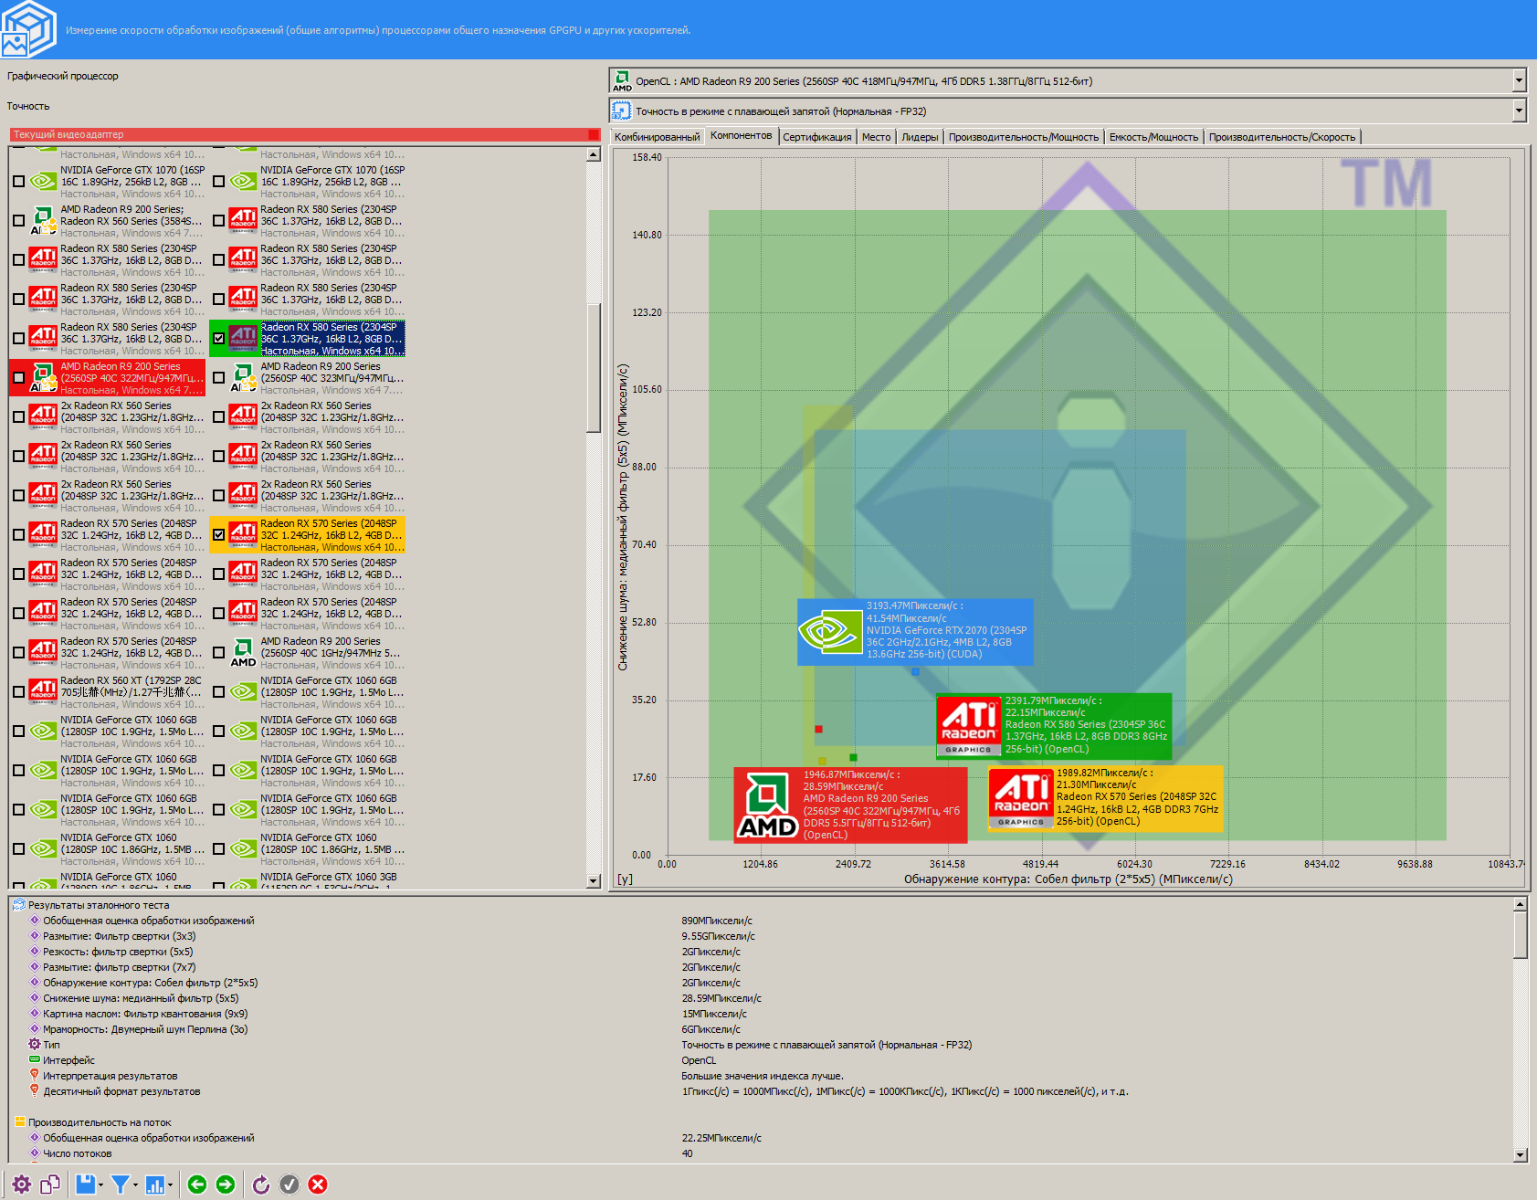This screenshot has height=1200, width=1537.
Task: Go forward with the green right arrow
Action: click(226, 1185)
